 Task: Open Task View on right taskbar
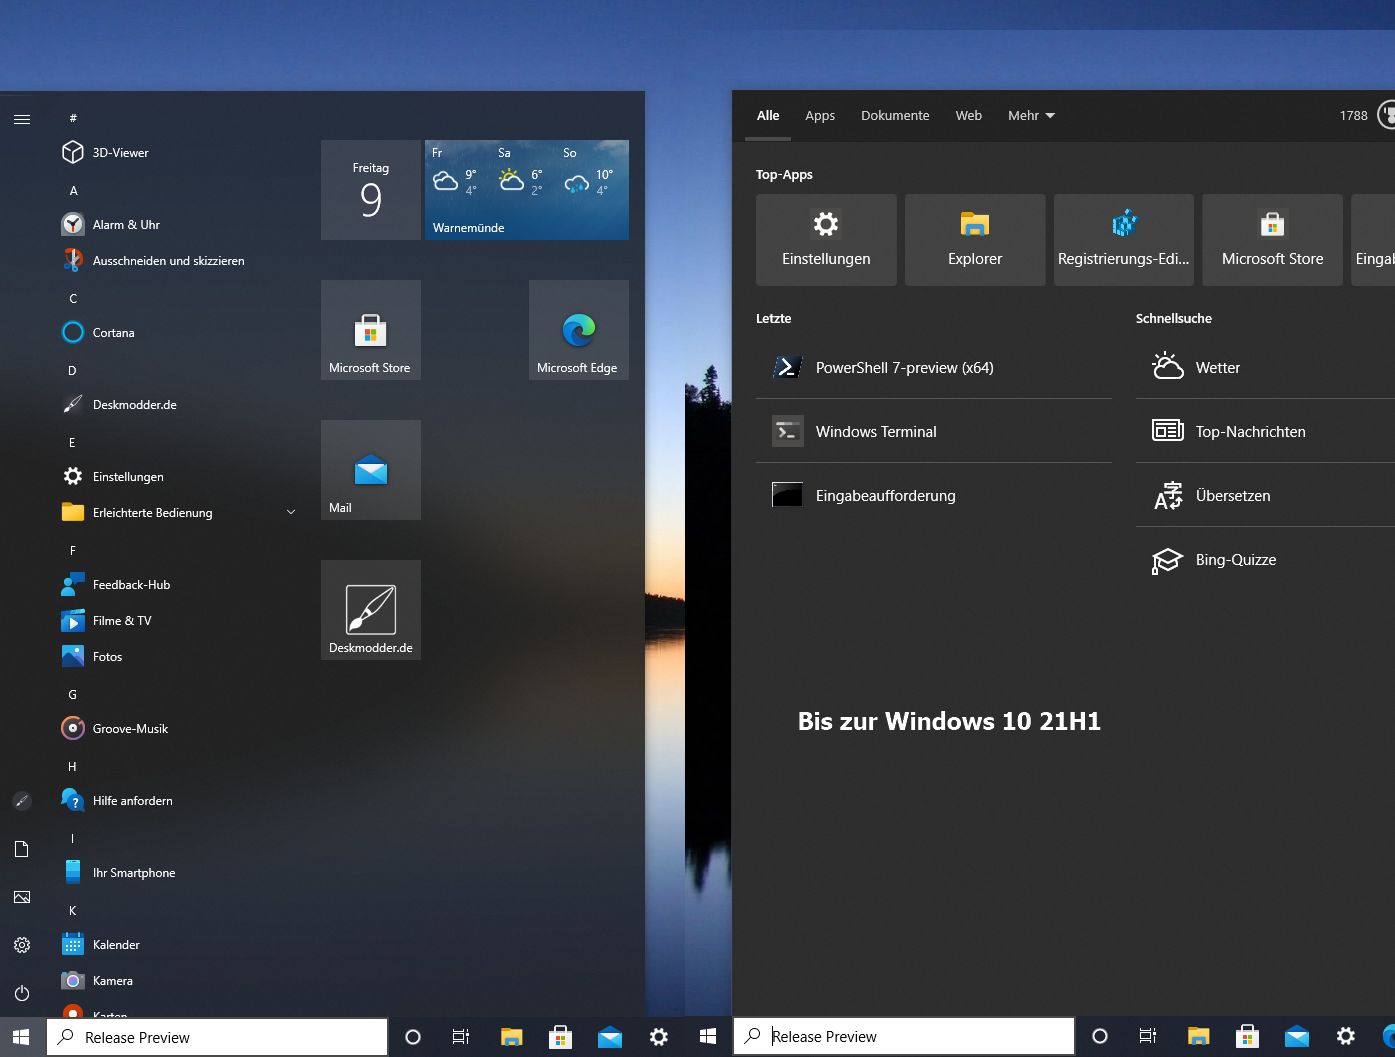(1148, 1037)
